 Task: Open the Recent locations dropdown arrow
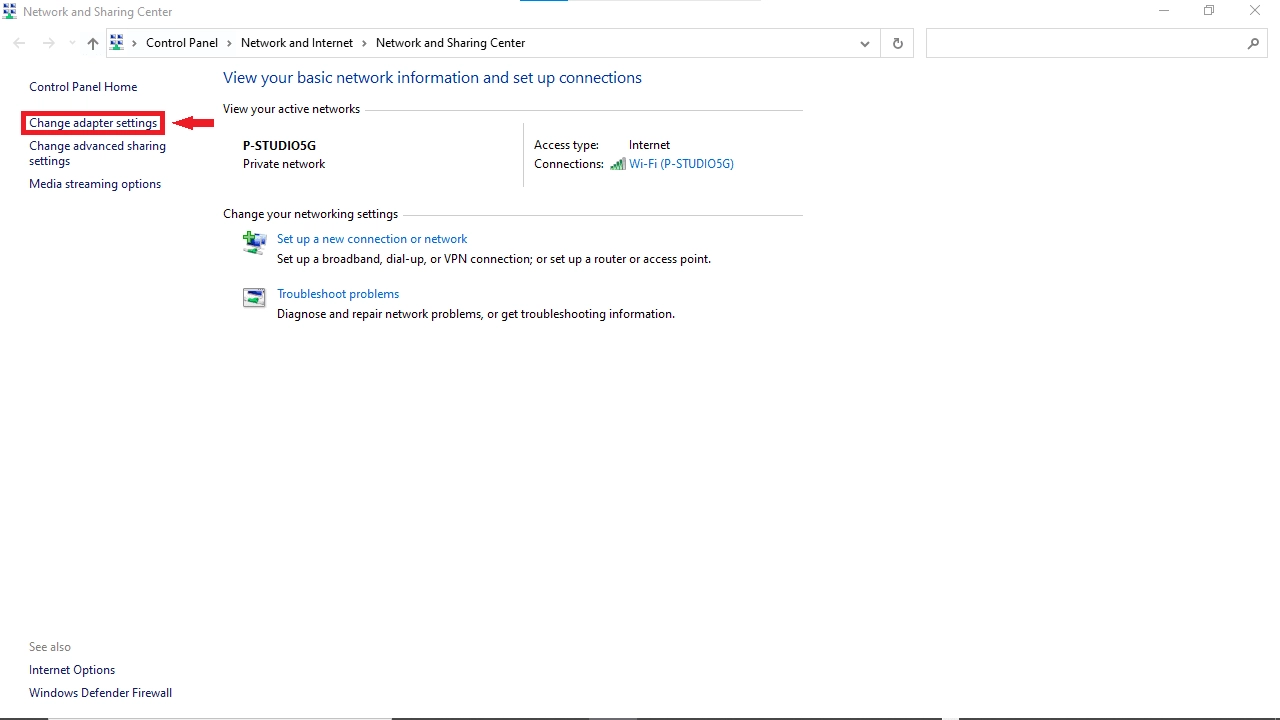(x=72, y=43)
